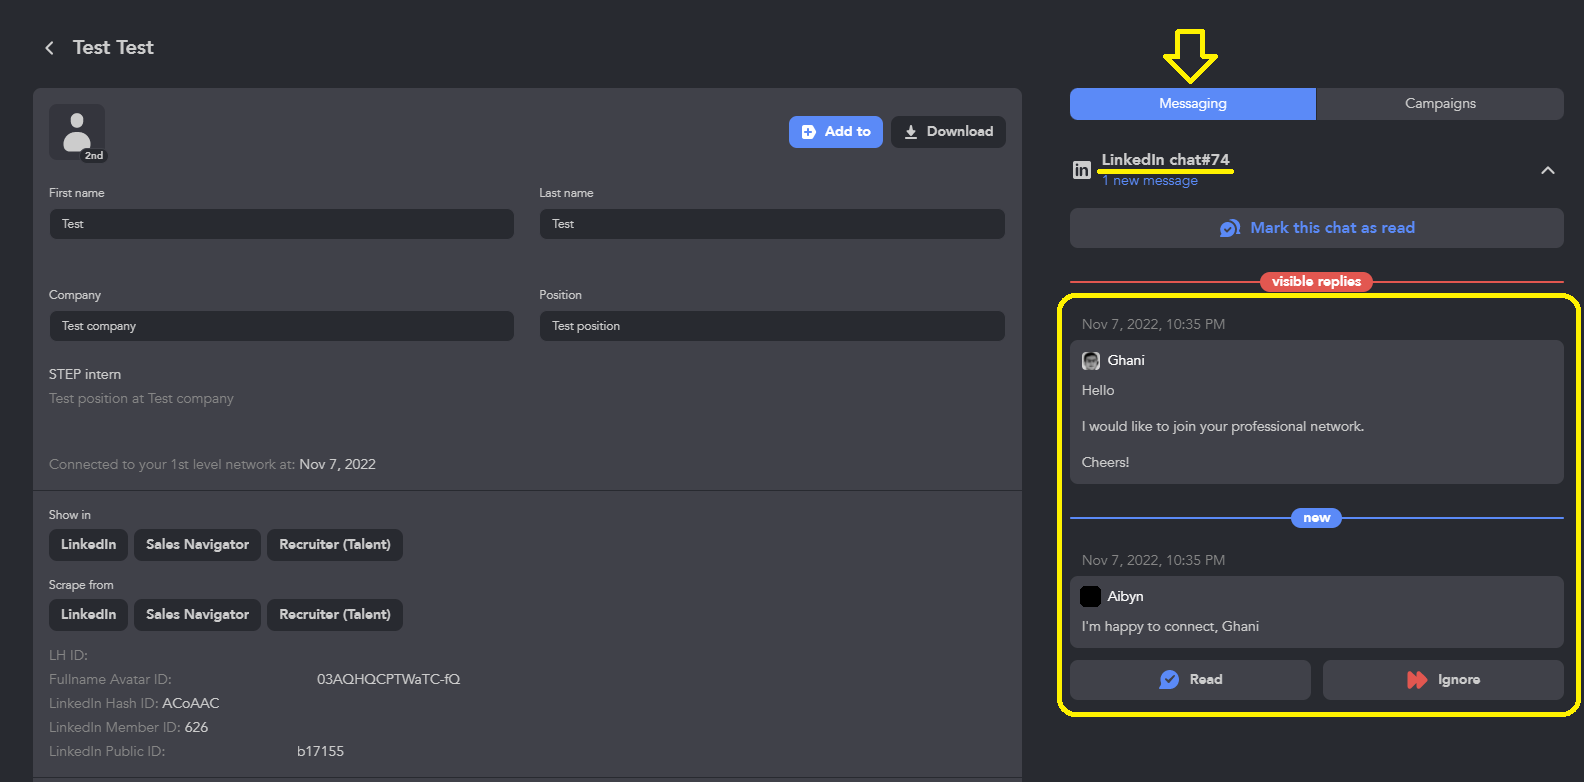Screen dimensions: 1584x782
Task: Click the chat check icon in Mark as read
Action: pos(1230,228)
